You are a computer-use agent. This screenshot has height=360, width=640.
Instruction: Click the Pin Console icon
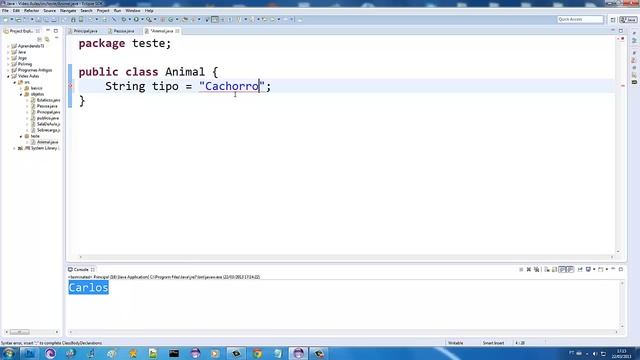pyautogui.click(x=580, y=269)
